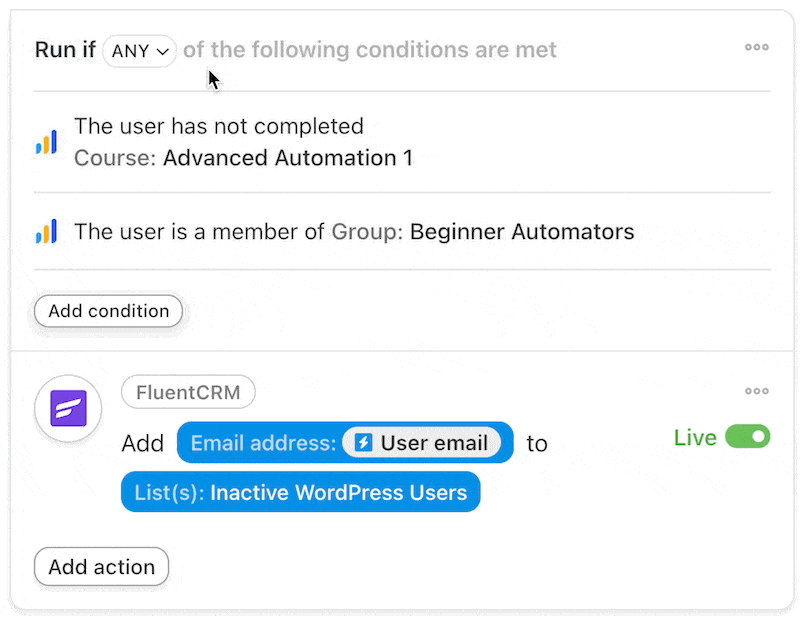Toggle the Live switch off
Screen dimensions: 800x618
[747, 437]
